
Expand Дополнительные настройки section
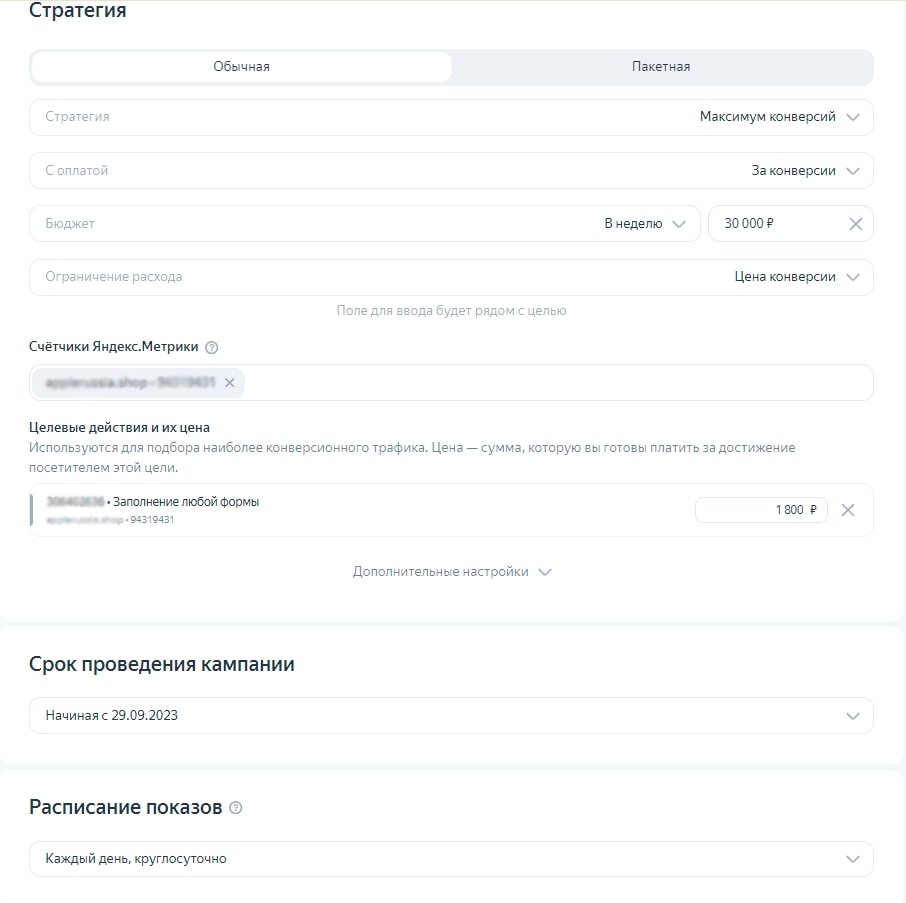(x=452, y=572)
